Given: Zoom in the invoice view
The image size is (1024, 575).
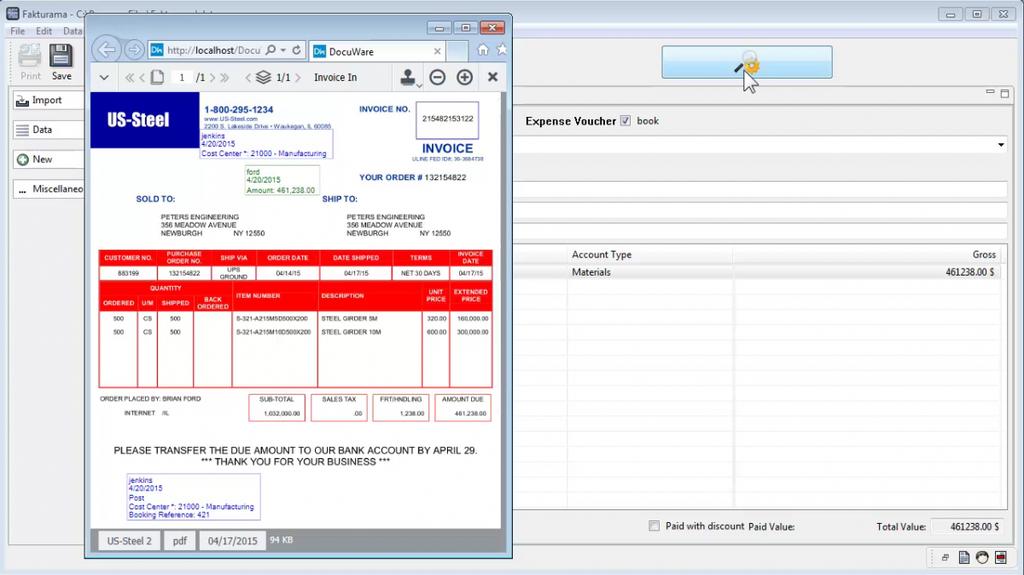Looking at the screenshot, I should [464, 77].
